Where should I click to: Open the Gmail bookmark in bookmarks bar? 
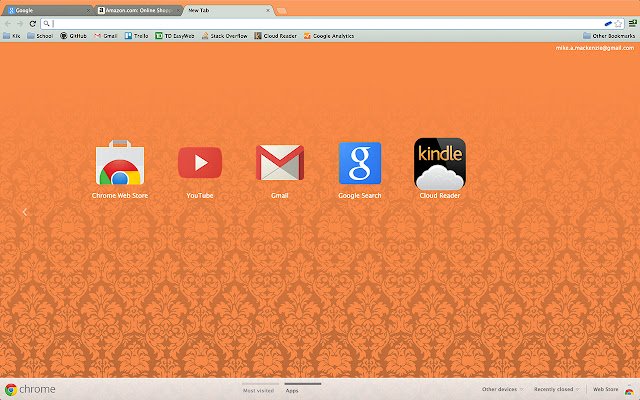pyautogui.click(x=106, y=36)
